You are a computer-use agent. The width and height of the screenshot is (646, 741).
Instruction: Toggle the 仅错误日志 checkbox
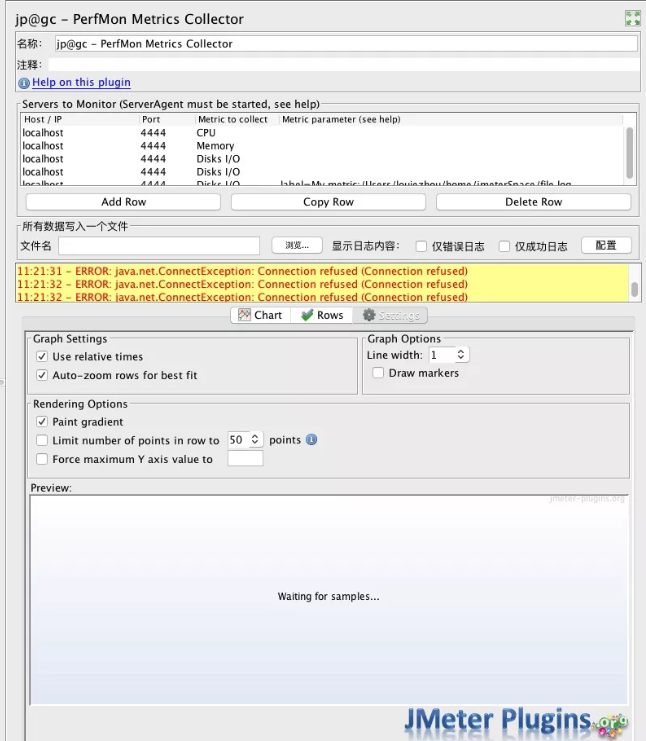(421, 246)
